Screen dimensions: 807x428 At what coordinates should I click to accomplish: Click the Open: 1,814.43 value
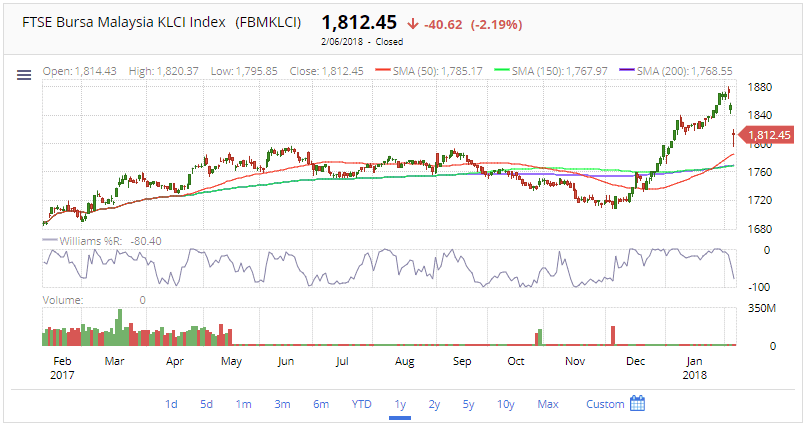[x=80, y=71]
